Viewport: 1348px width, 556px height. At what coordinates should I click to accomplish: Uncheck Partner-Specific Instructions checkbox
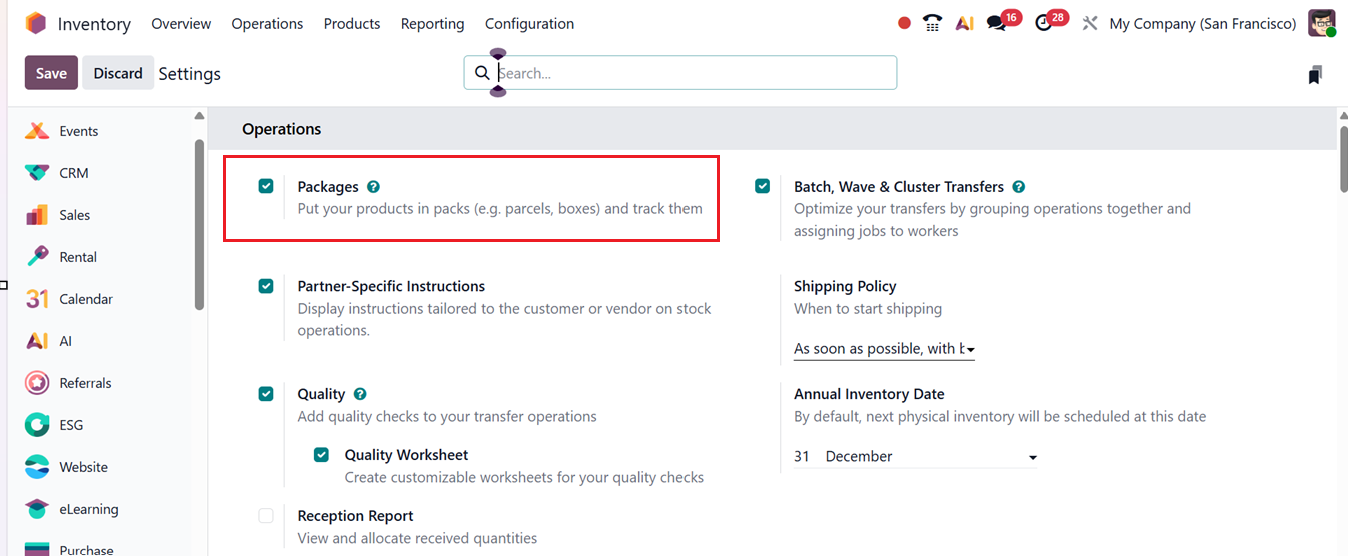point(266,286)
